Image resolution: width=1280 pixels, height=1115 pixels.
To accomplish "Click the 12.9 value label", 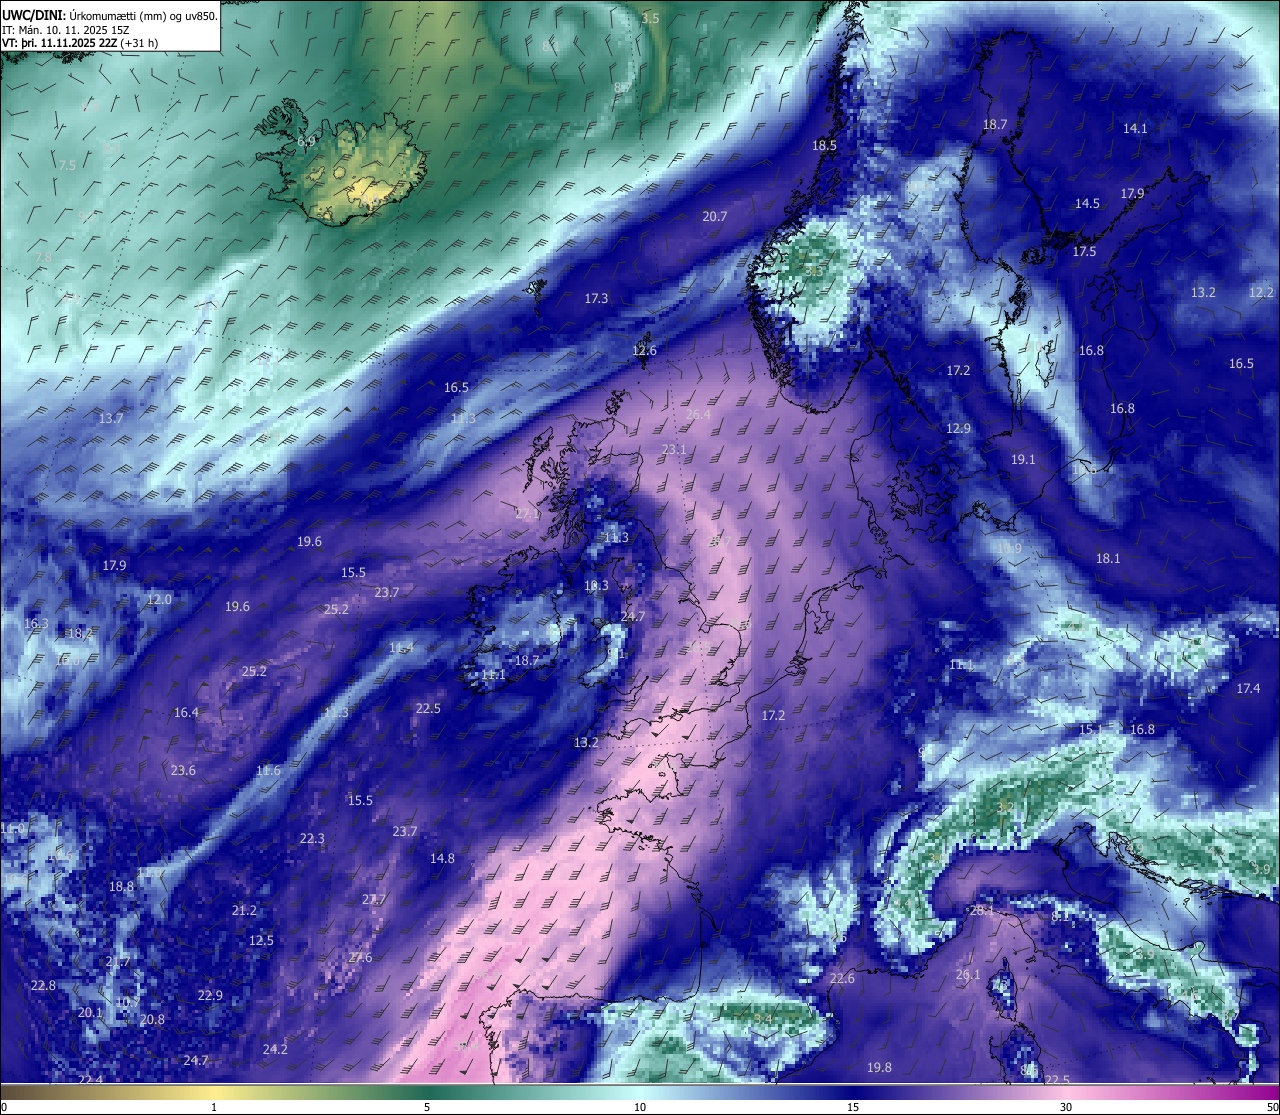I will point(958,428).
